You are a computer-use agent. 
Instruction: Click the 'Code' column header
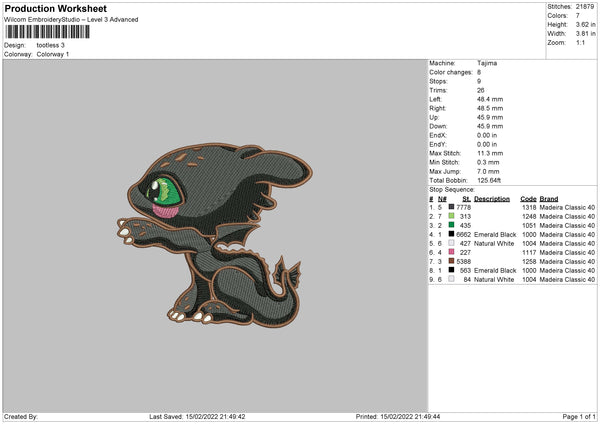point(528,199)
